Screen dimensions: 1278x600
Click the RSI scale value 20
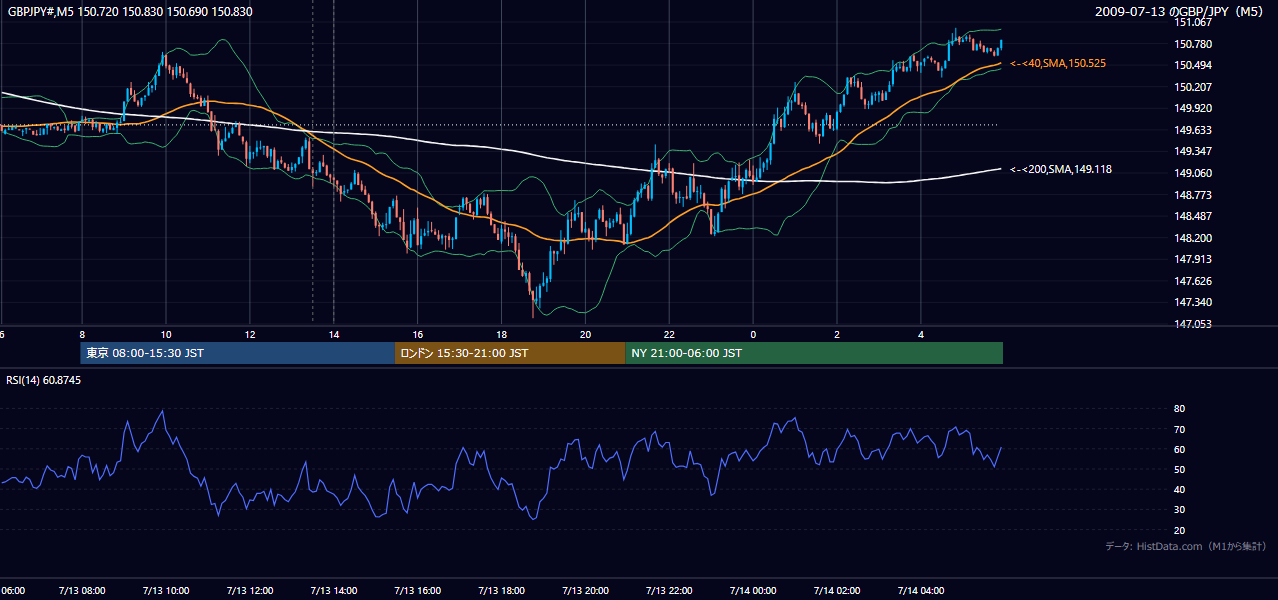click(1179, 530)
